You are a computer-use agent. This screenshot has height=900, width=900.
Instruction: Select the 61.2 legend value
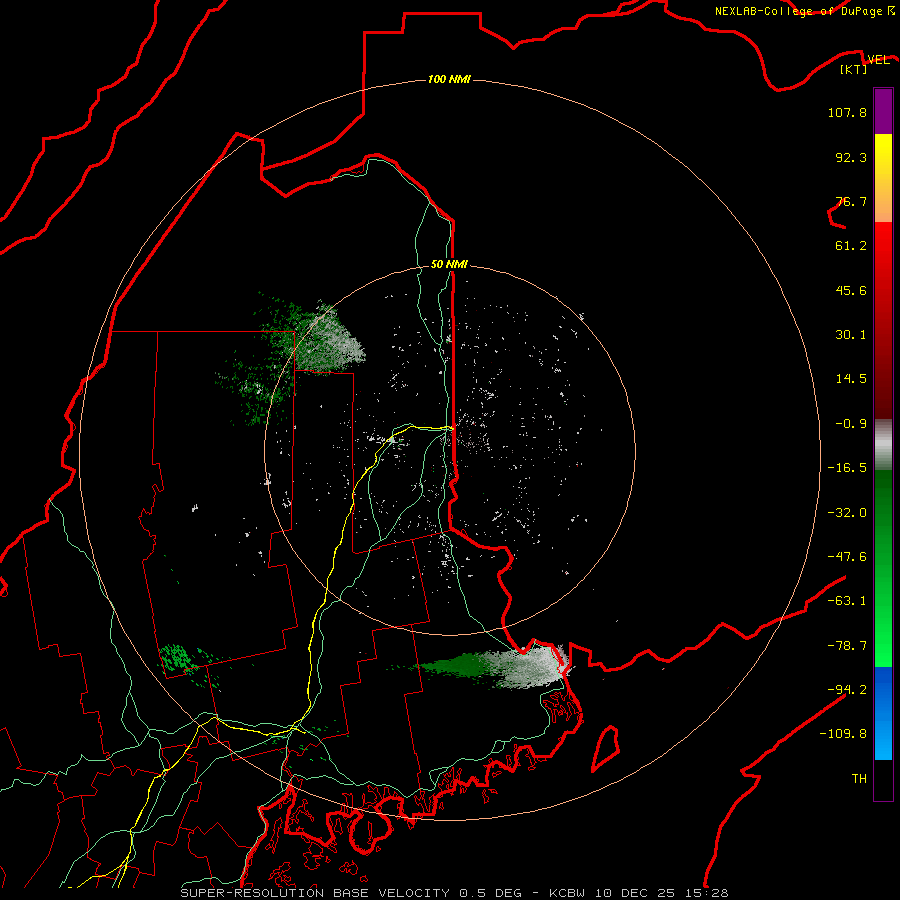coord(851,246)
